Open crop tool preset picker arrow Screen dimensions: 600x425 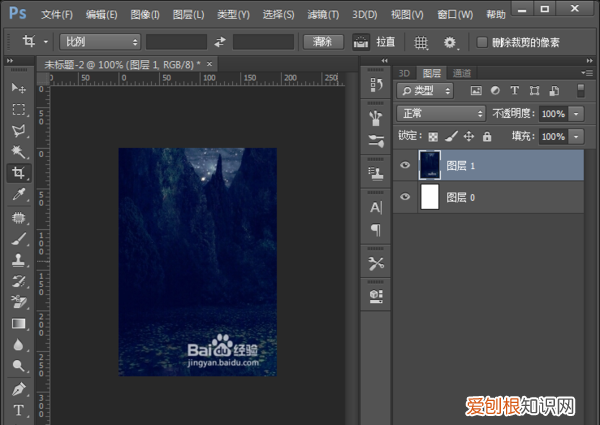point(46,42)
